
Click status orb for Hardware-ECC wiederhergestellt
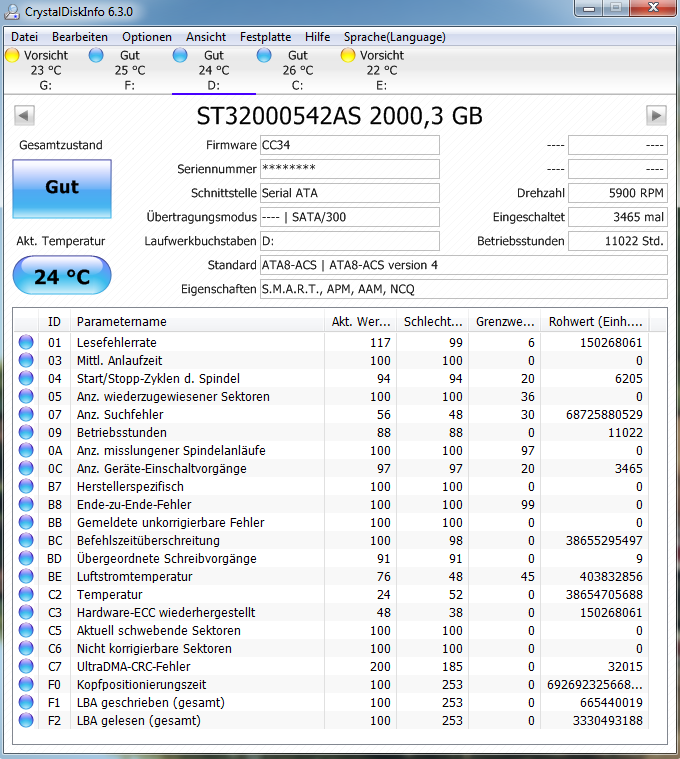26,612
